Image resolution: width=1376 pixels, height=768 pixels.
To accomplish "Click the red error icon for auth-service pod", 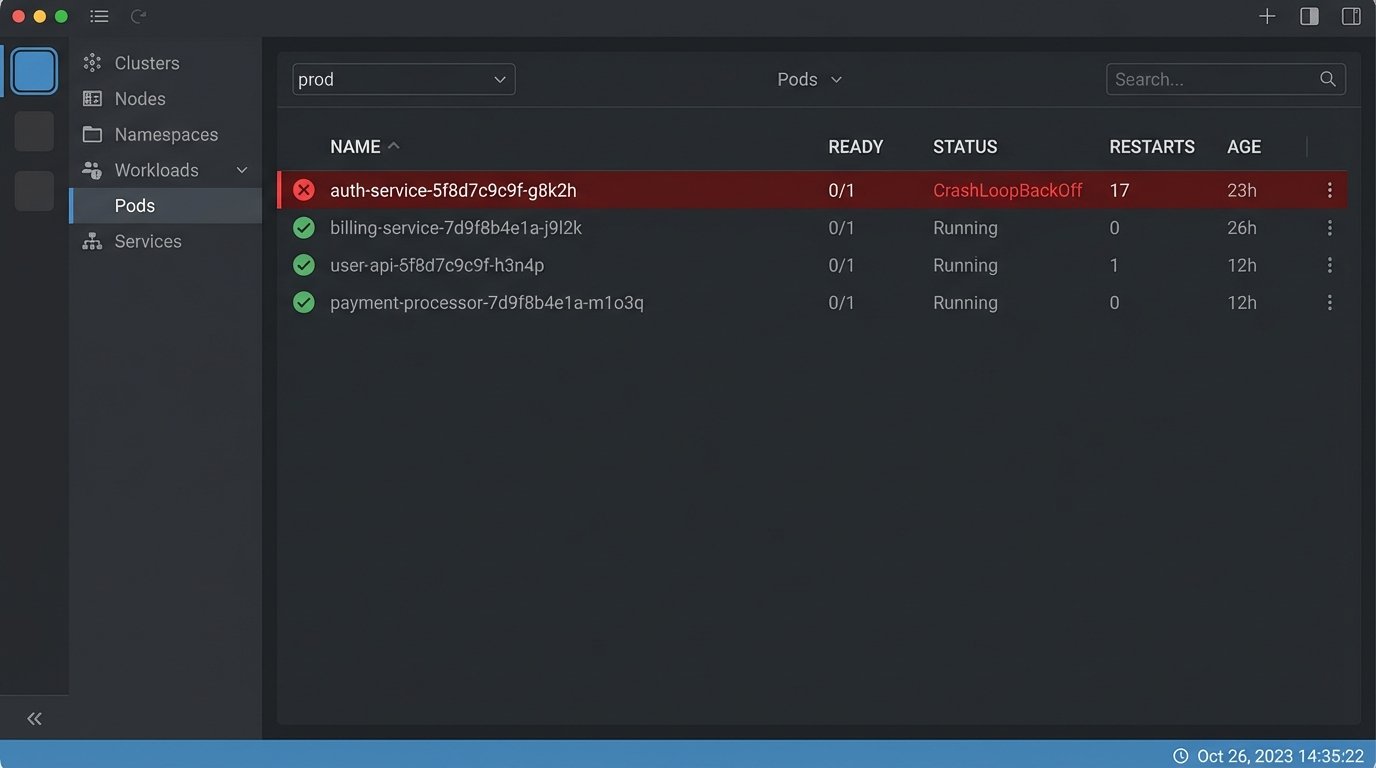I will click(x=304, y=190).
